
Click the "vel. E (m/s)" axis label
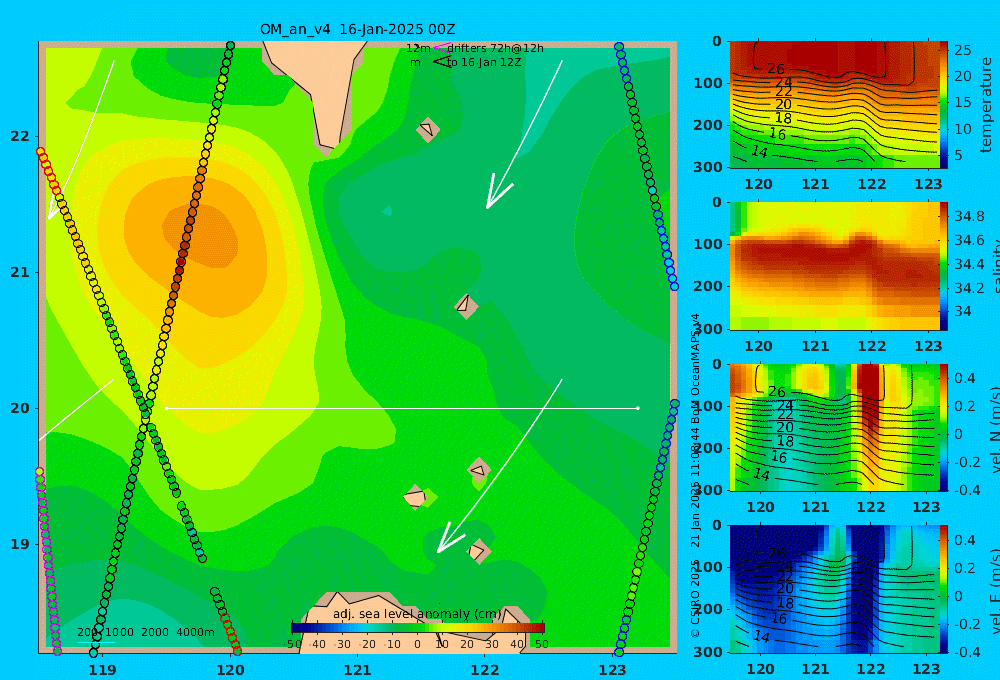[994, 590]
